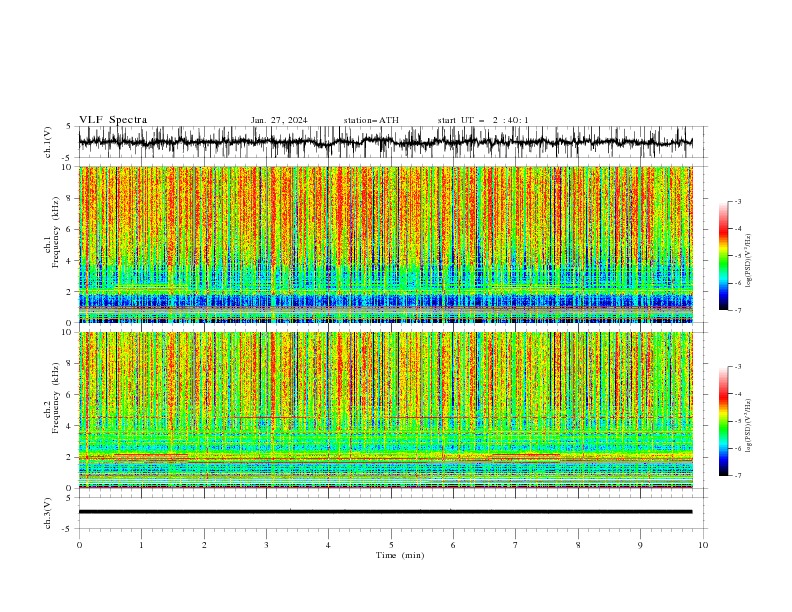
Task: Select the "Time (min)" x-axis label
Action: pyautogui.click(x=400, y=555)
